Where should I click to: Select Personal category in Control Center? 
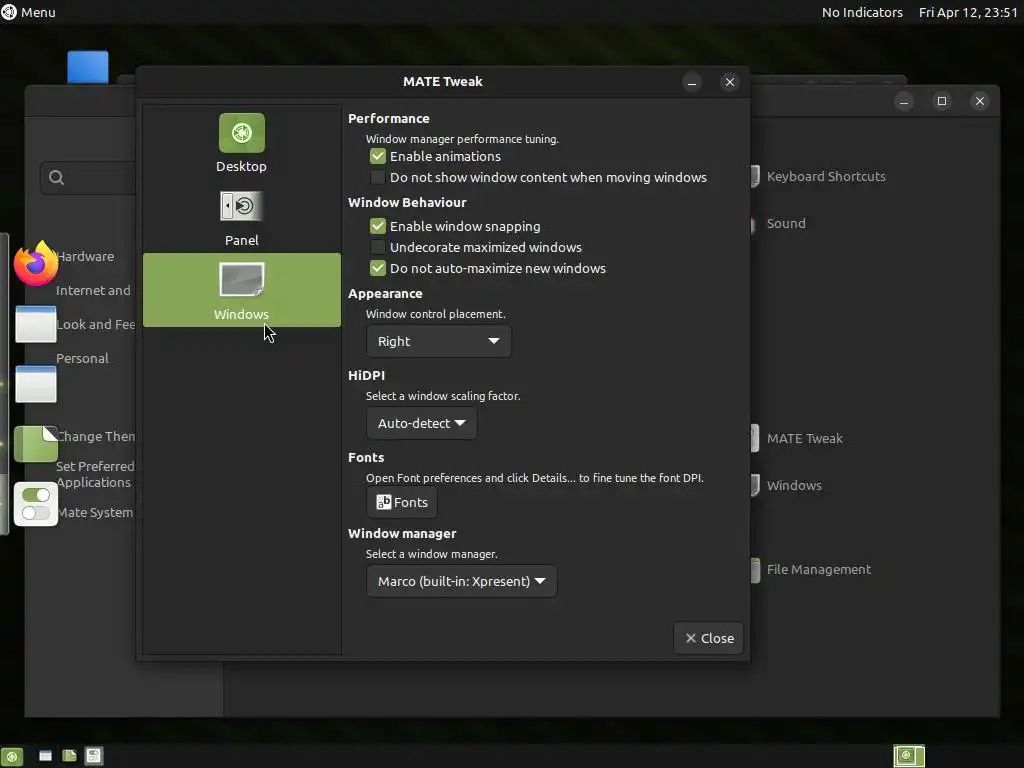(82, 359)
